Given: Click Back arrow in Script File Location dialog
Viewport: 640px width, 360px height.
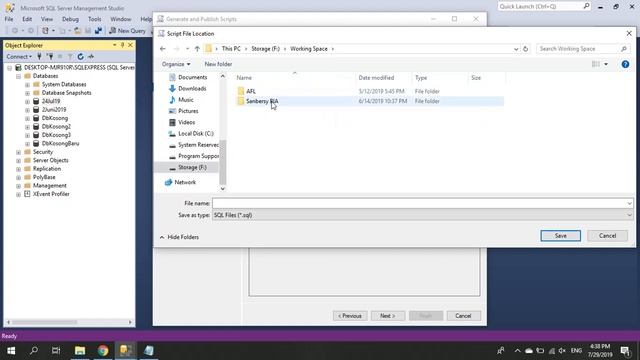Looking at the screenshot, I should coord(163,49).
